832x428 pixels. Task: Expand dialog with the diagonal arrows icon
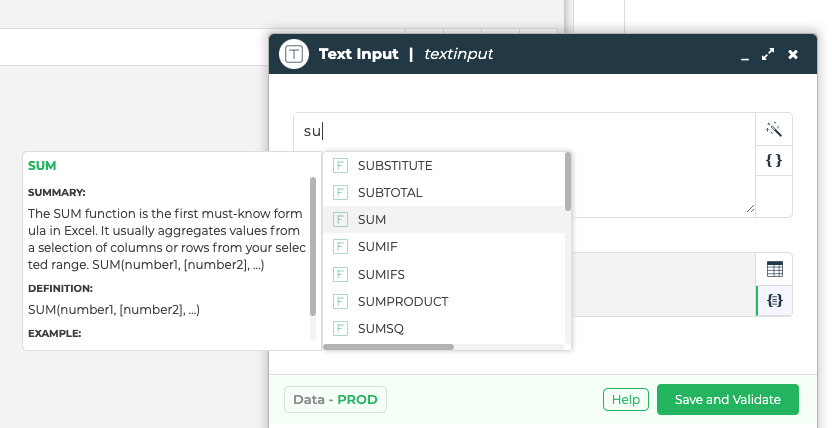tap(768, 54)
